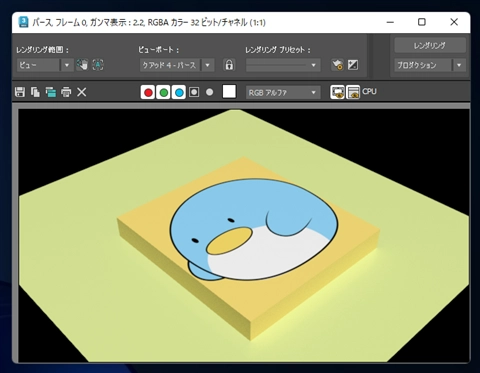Click the Print Image icon
This screenshot has height=373, width=480.
click(x=66, y=92)
